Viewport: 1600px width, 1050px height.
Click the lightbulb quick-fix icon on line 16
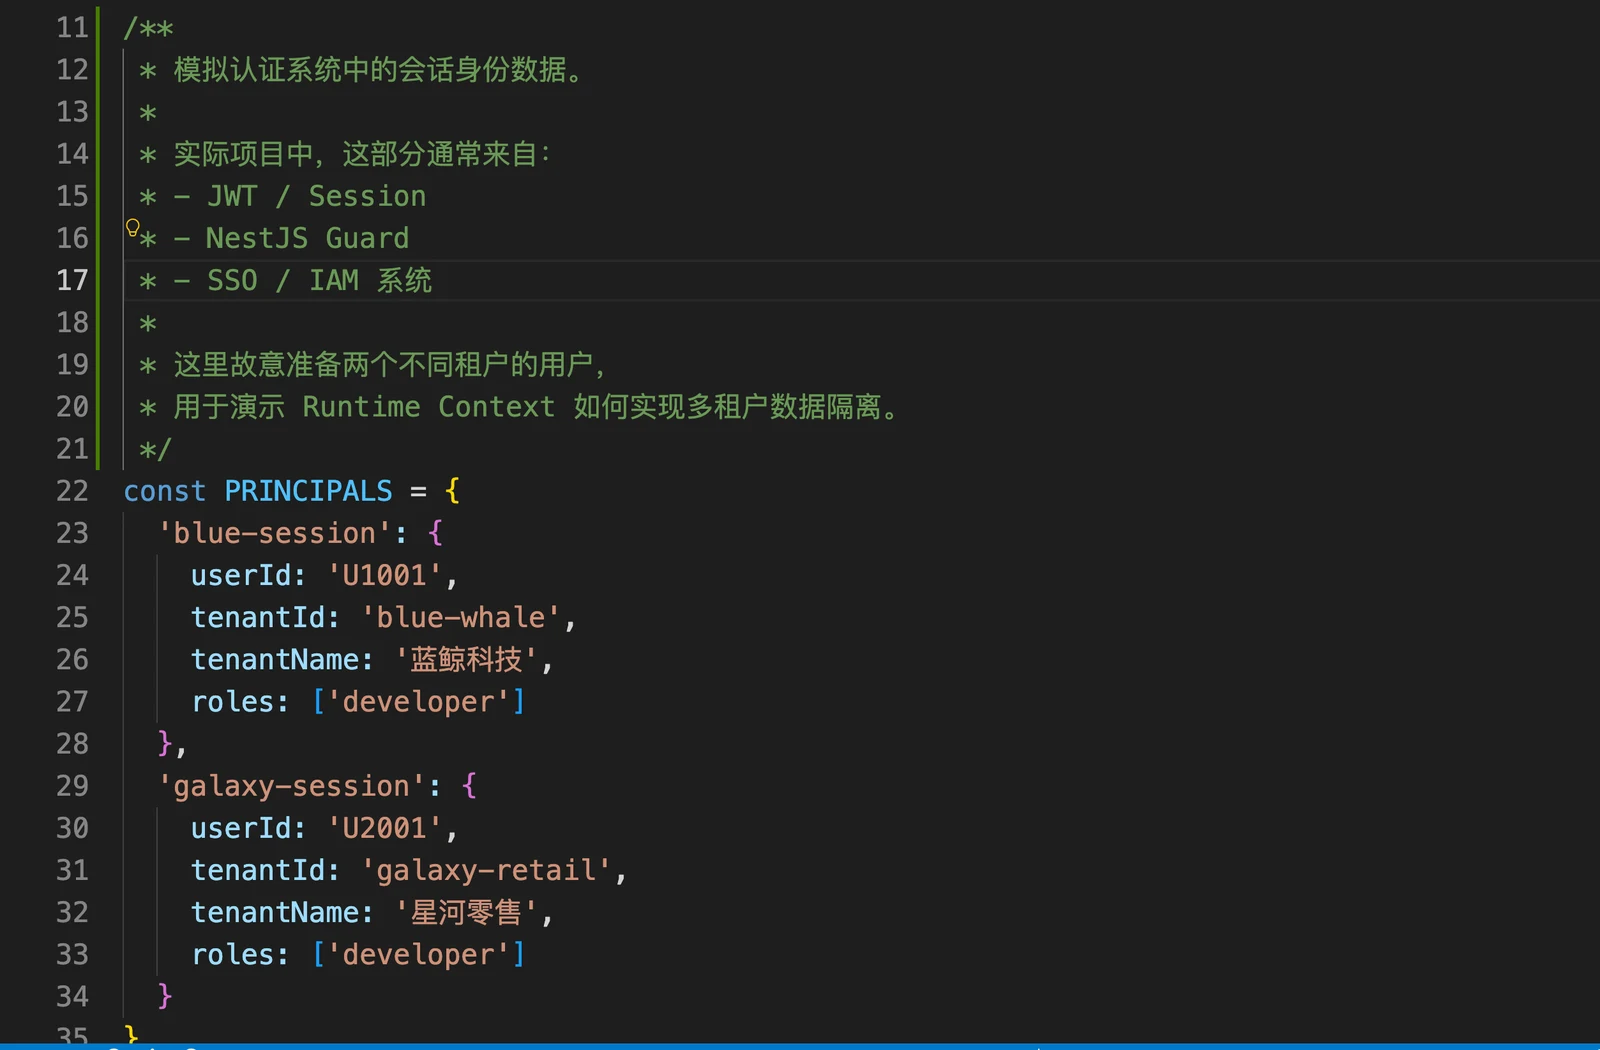point(132,229)
